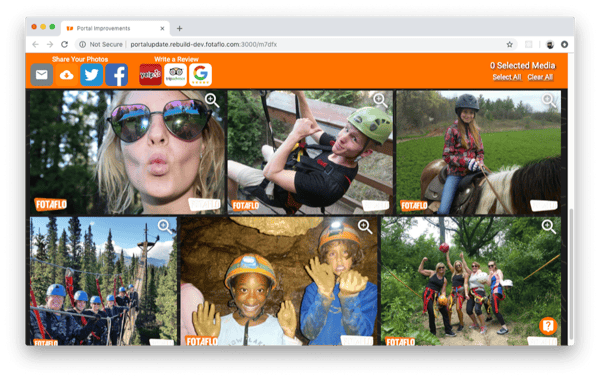Write a review on Google
The height and width of the screenshot is (379, 600).
[201, 75]
